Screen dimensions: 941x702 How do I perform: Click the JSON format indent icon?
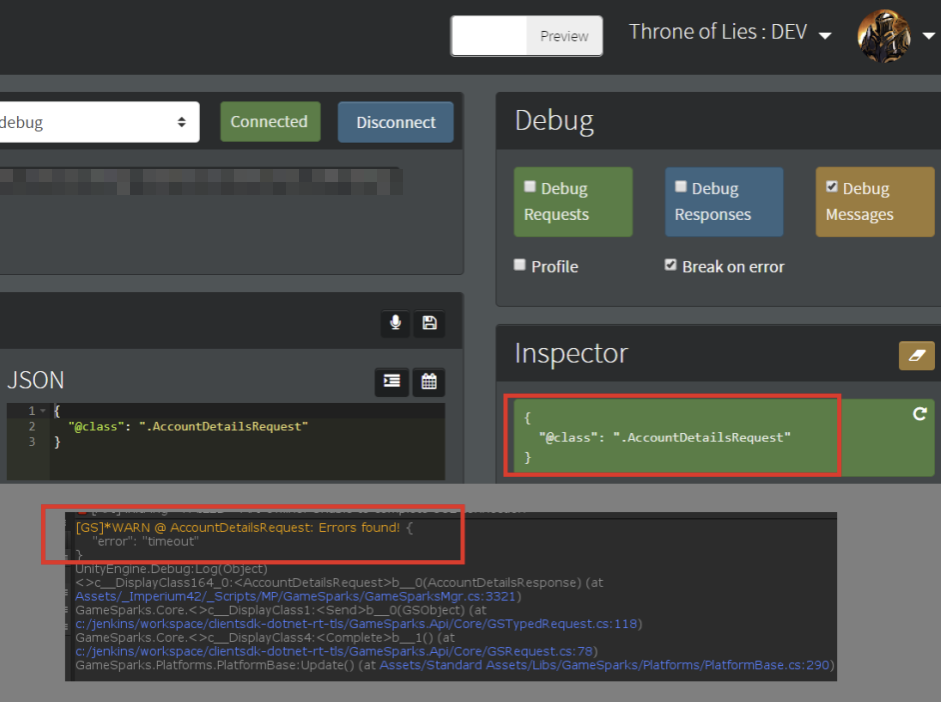click(392, 382)
